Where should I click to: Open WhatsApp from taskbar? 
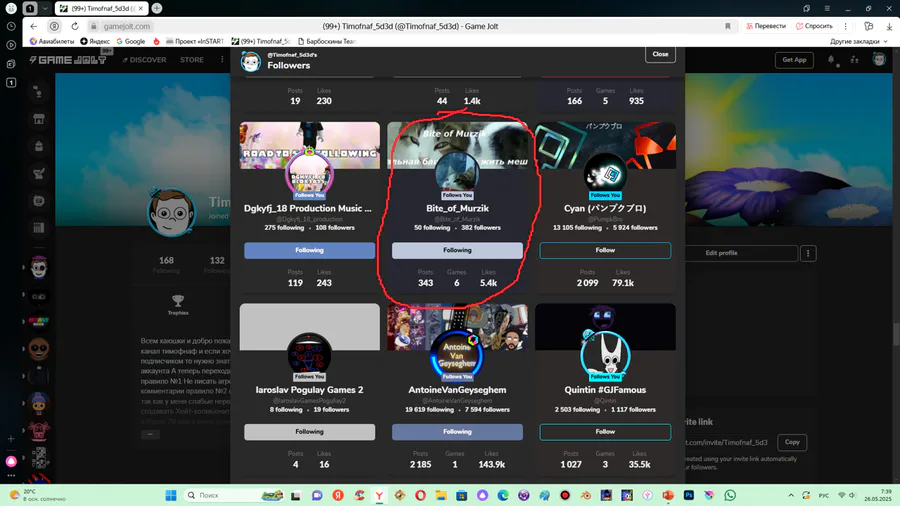click(730, 495)
